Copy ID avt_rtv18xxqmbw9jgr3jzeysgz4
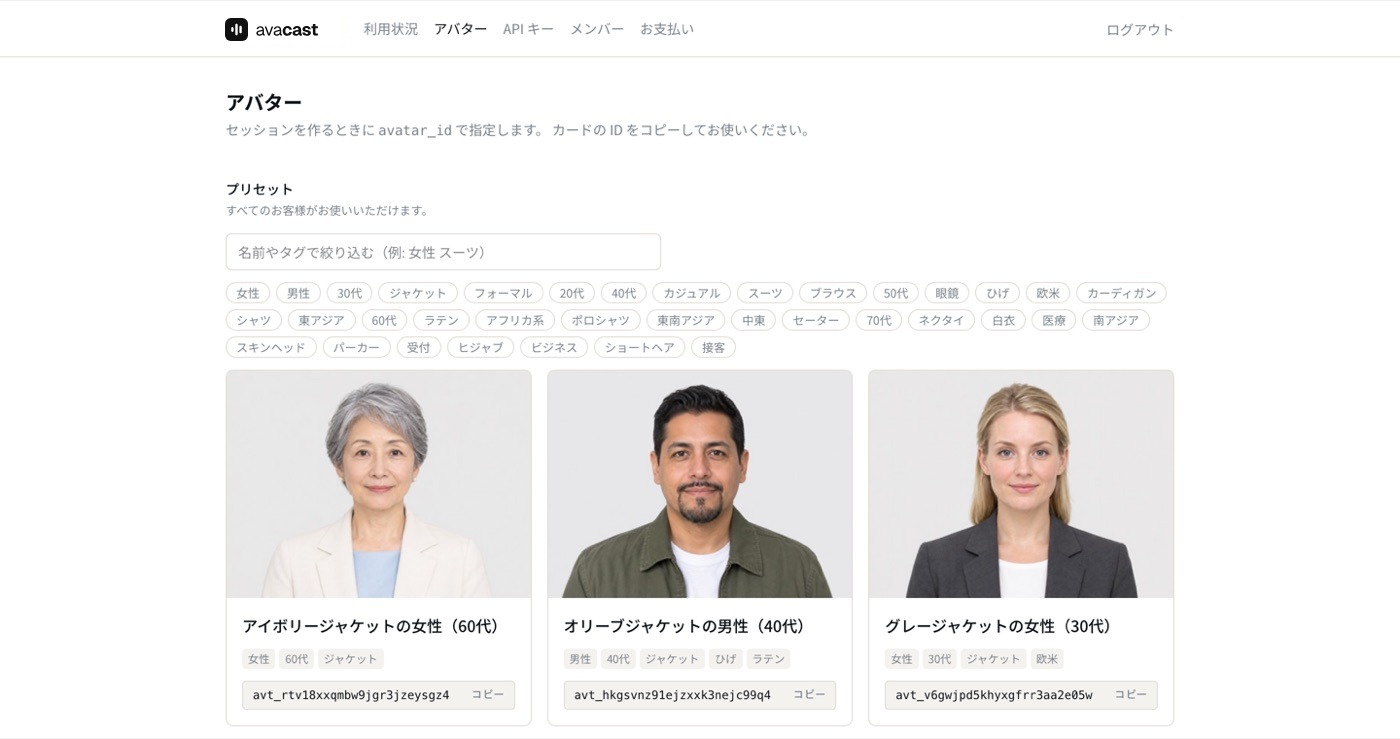 [488, 694]
